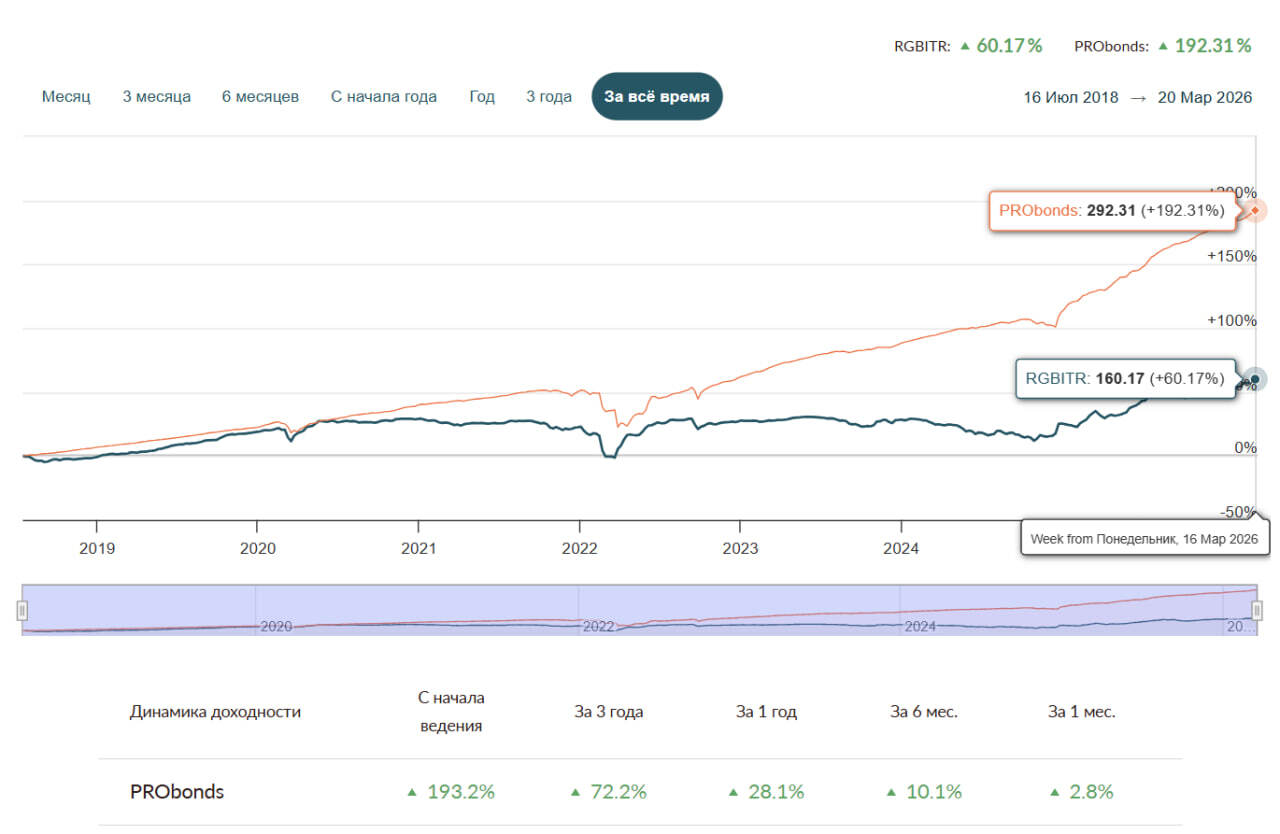The width and height of the screenshot is (1280, 834).
Task: Click the PRObonds 292.31 tooltip label
Action: click(x=1112, y=211)
